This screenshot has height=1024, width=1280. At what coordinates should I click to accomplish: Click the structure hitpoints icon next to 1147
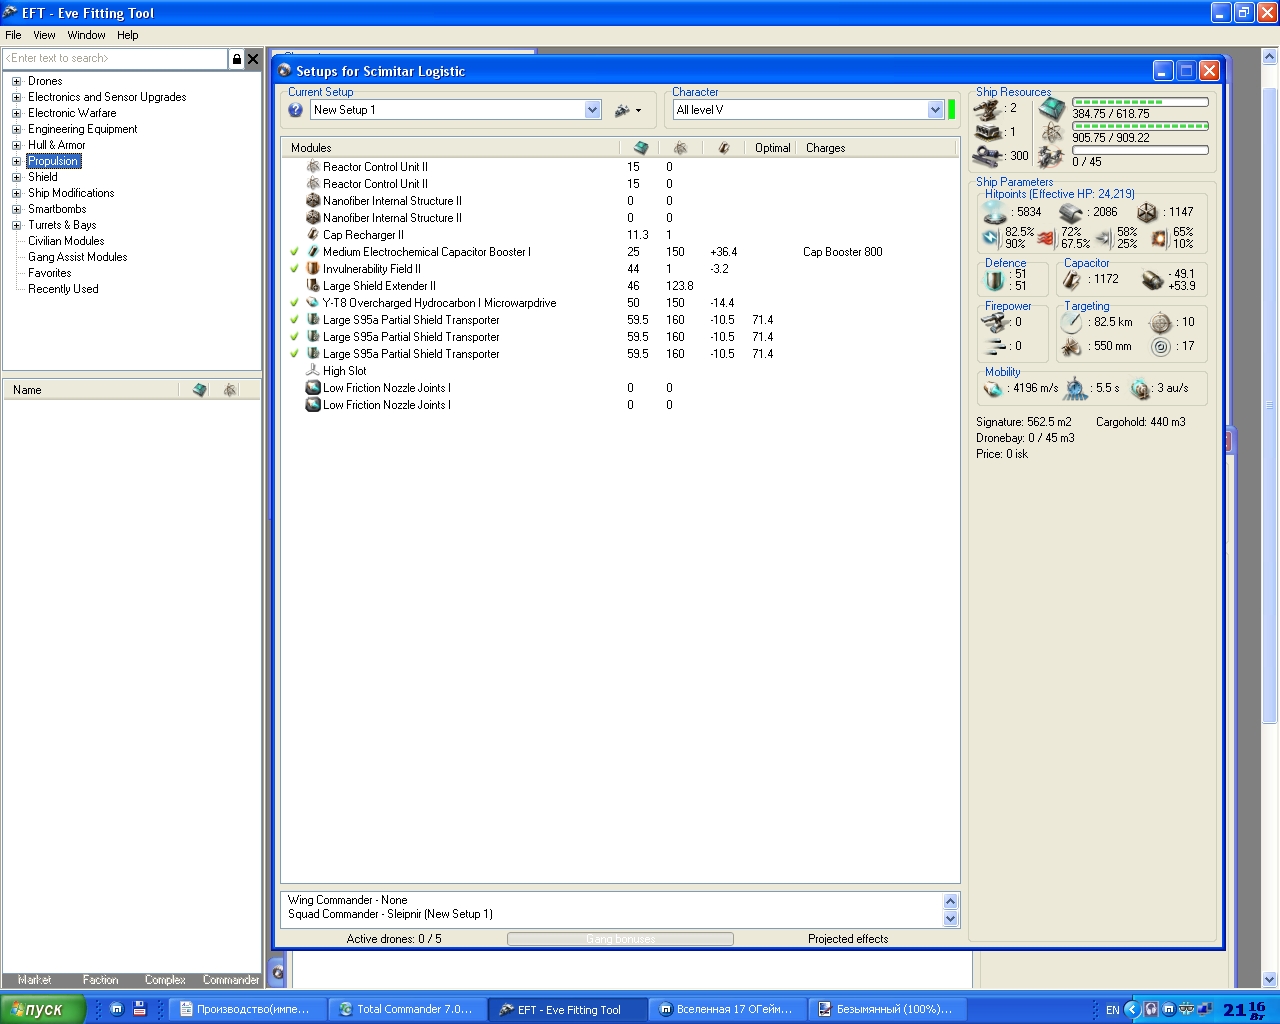1147,212
